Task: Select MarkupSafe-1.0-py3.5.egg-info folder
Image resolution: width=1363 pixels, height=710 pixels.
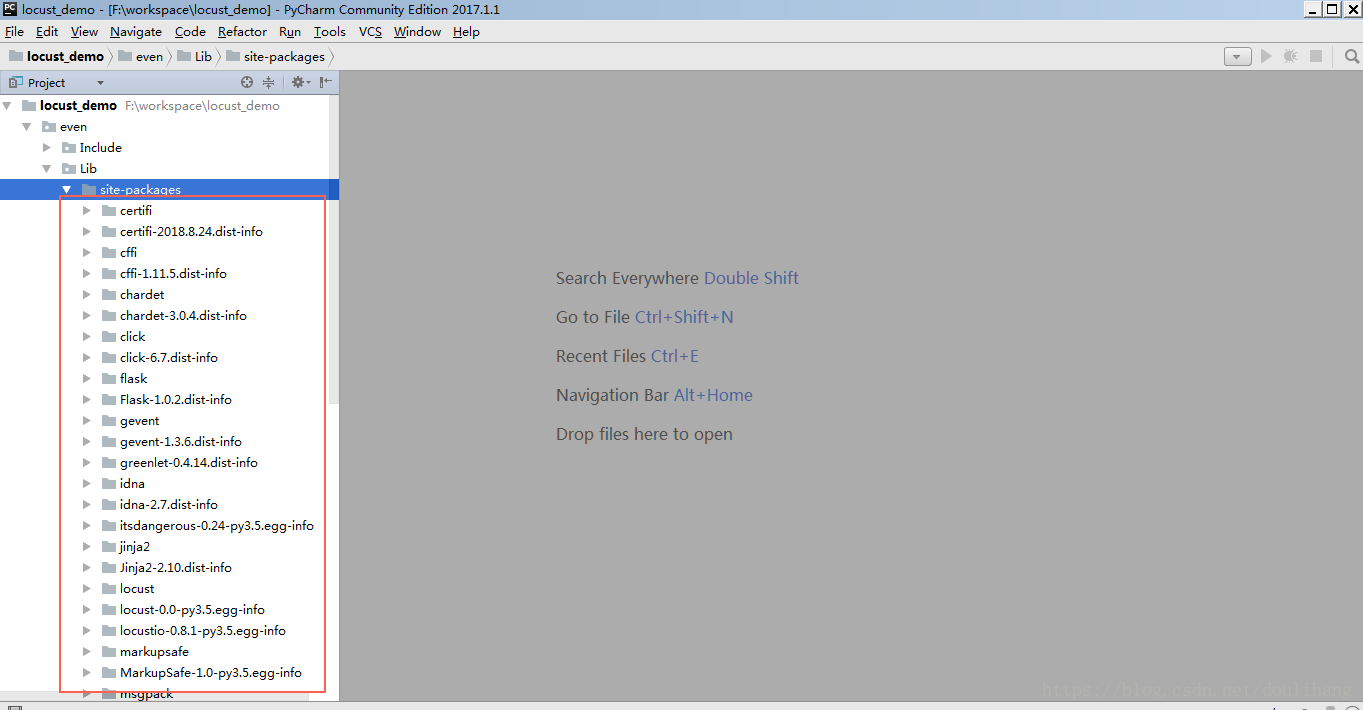Action: (x=211, y=673)
